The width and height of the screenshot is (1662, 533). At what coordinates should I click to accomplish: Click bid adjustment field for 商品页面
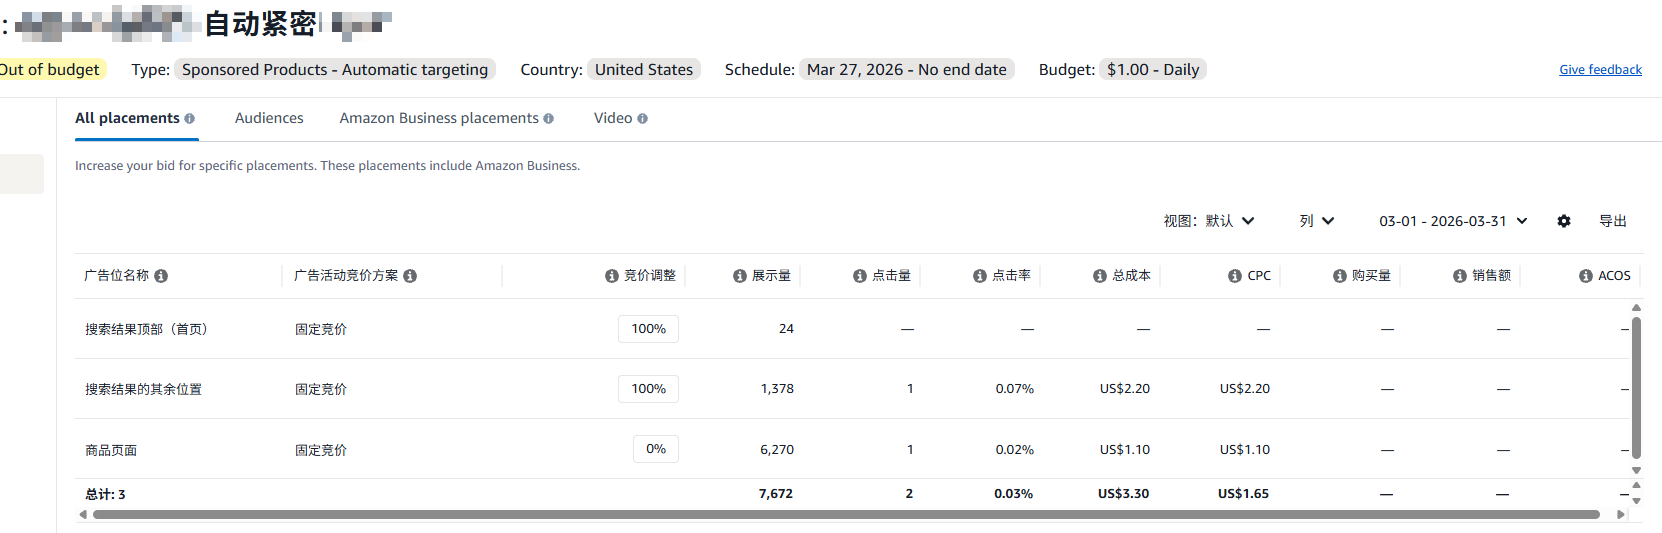(655, 449)
